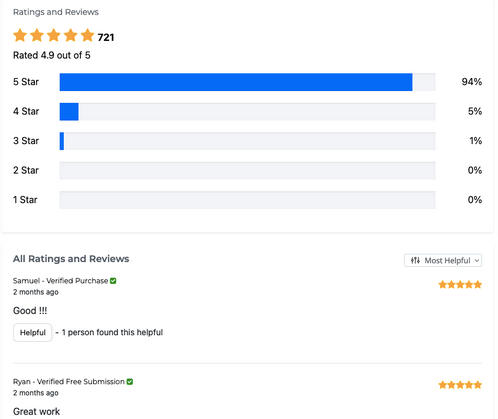Click the third star of the overall rating
498x419 pixels.
tap(54, 35)
